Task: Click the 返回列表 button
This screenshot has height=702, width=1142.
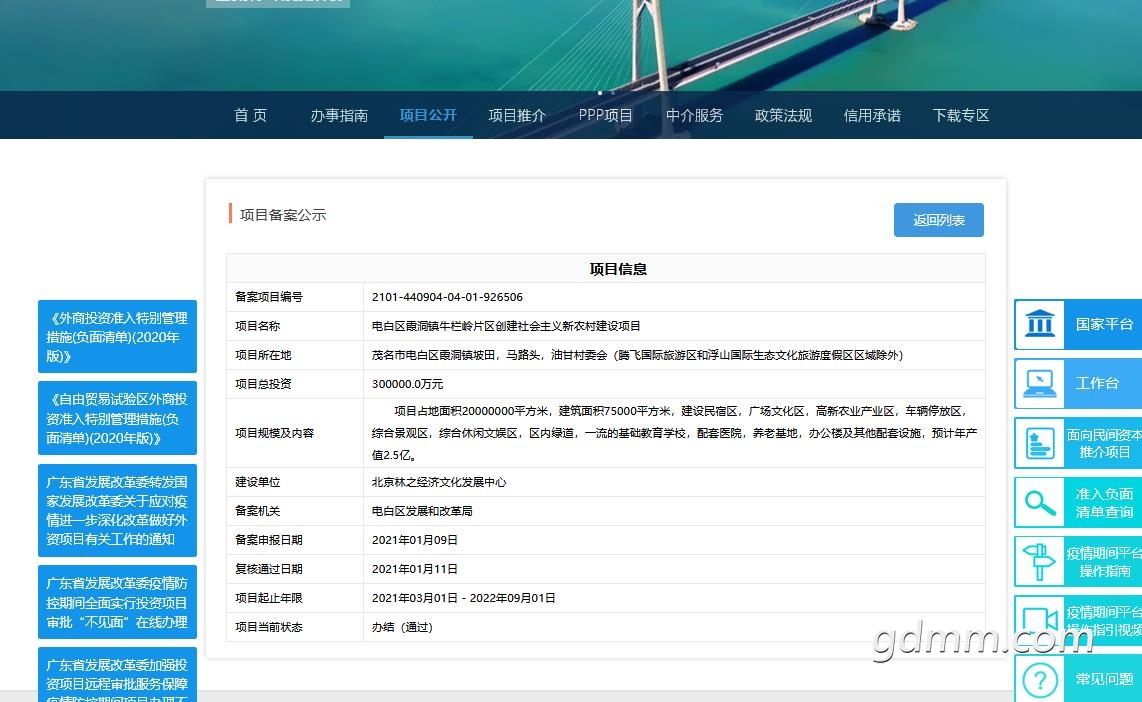Action: coord(938,220)
